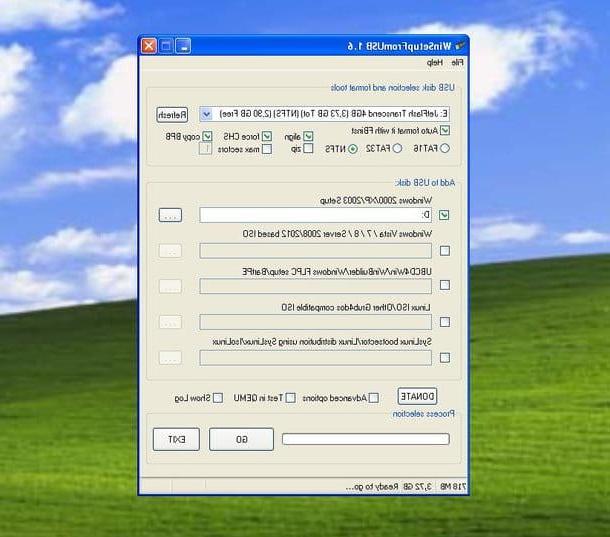Viewport: 610px width, 537px height.
Task: Click the process progress bar
Action: (x=366, y=439)
